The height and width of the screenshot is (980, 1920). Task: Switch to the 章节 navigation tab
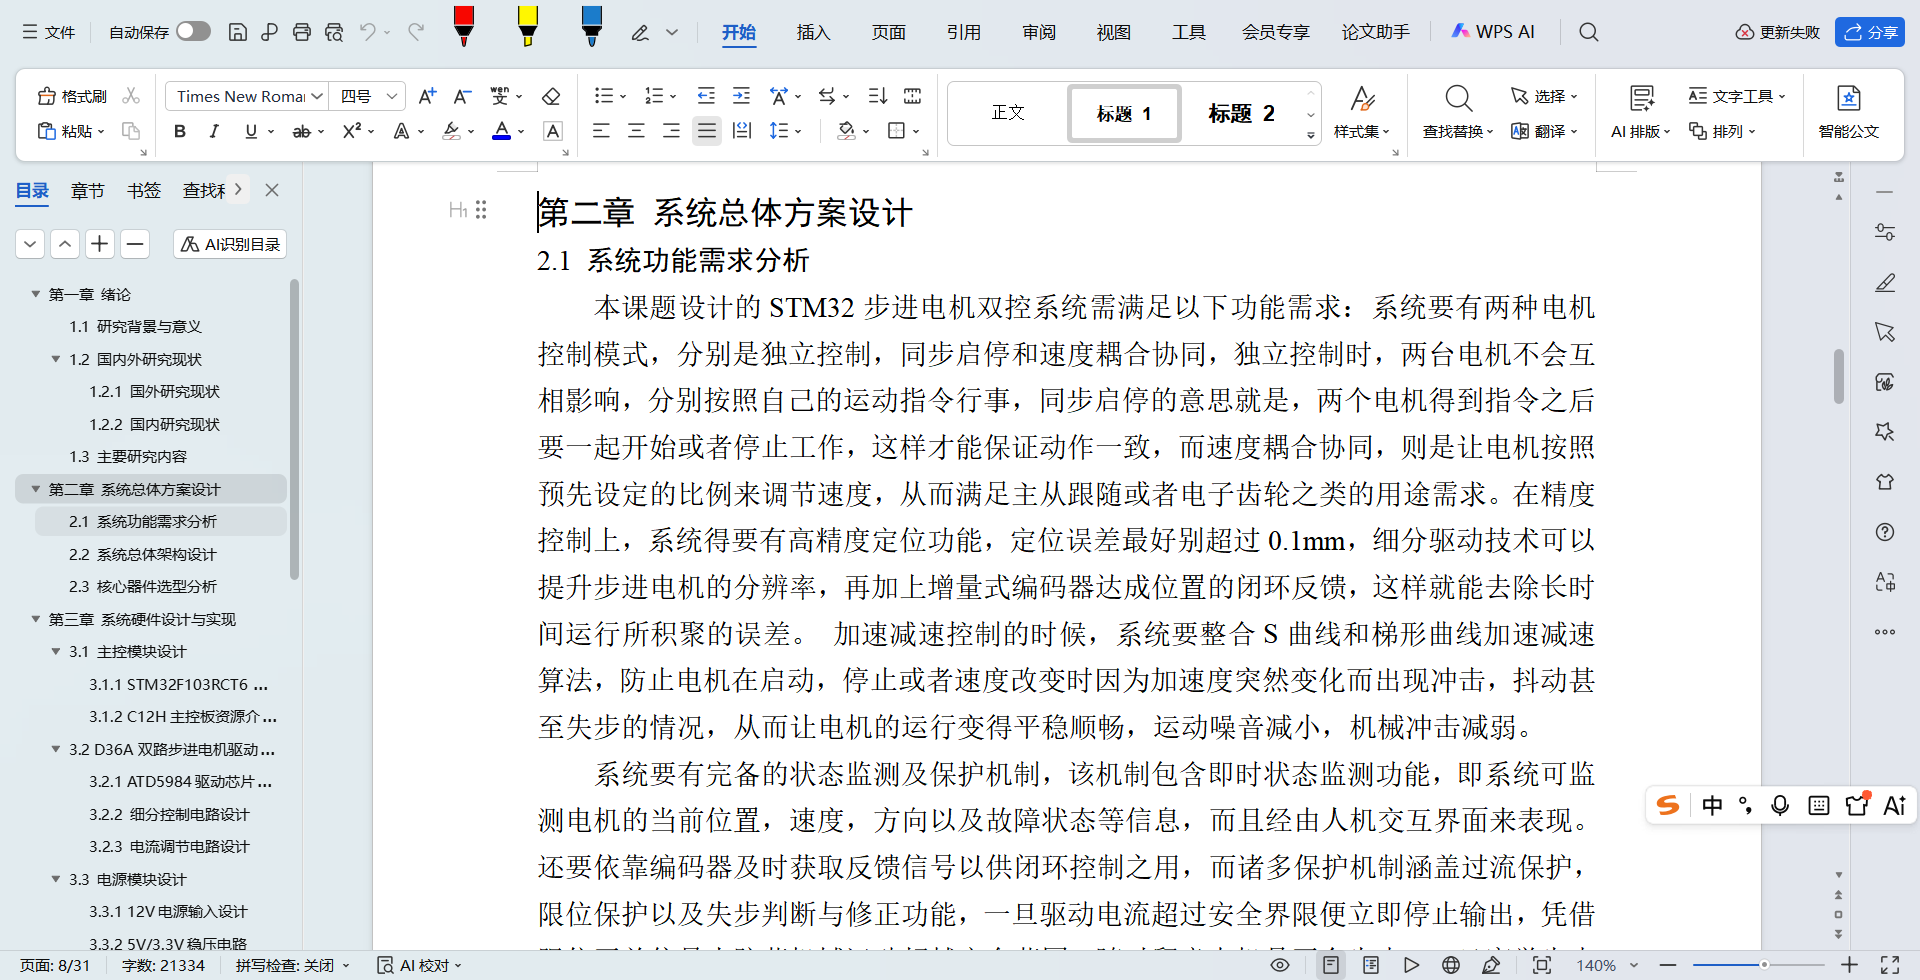pyautogui.click(x=88, y=190)
